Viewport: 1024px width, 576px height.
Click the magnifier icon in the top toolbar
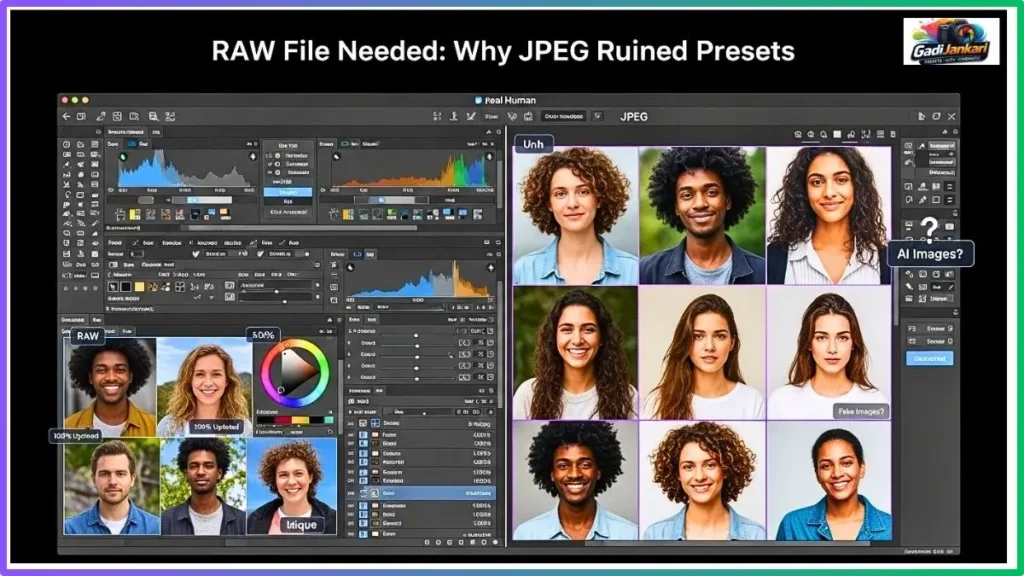(153, 116)
